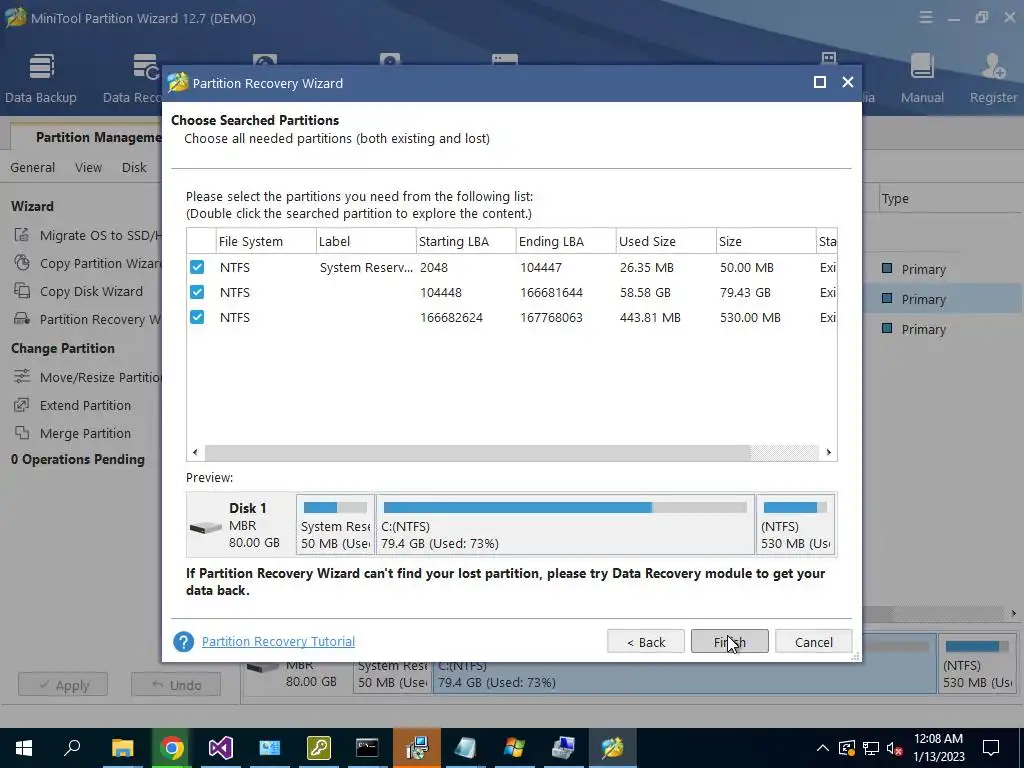This screenshot has height=768, width=1024.
Task: Click the Register icon in main toolbar
Action: (x=993, y=78)
